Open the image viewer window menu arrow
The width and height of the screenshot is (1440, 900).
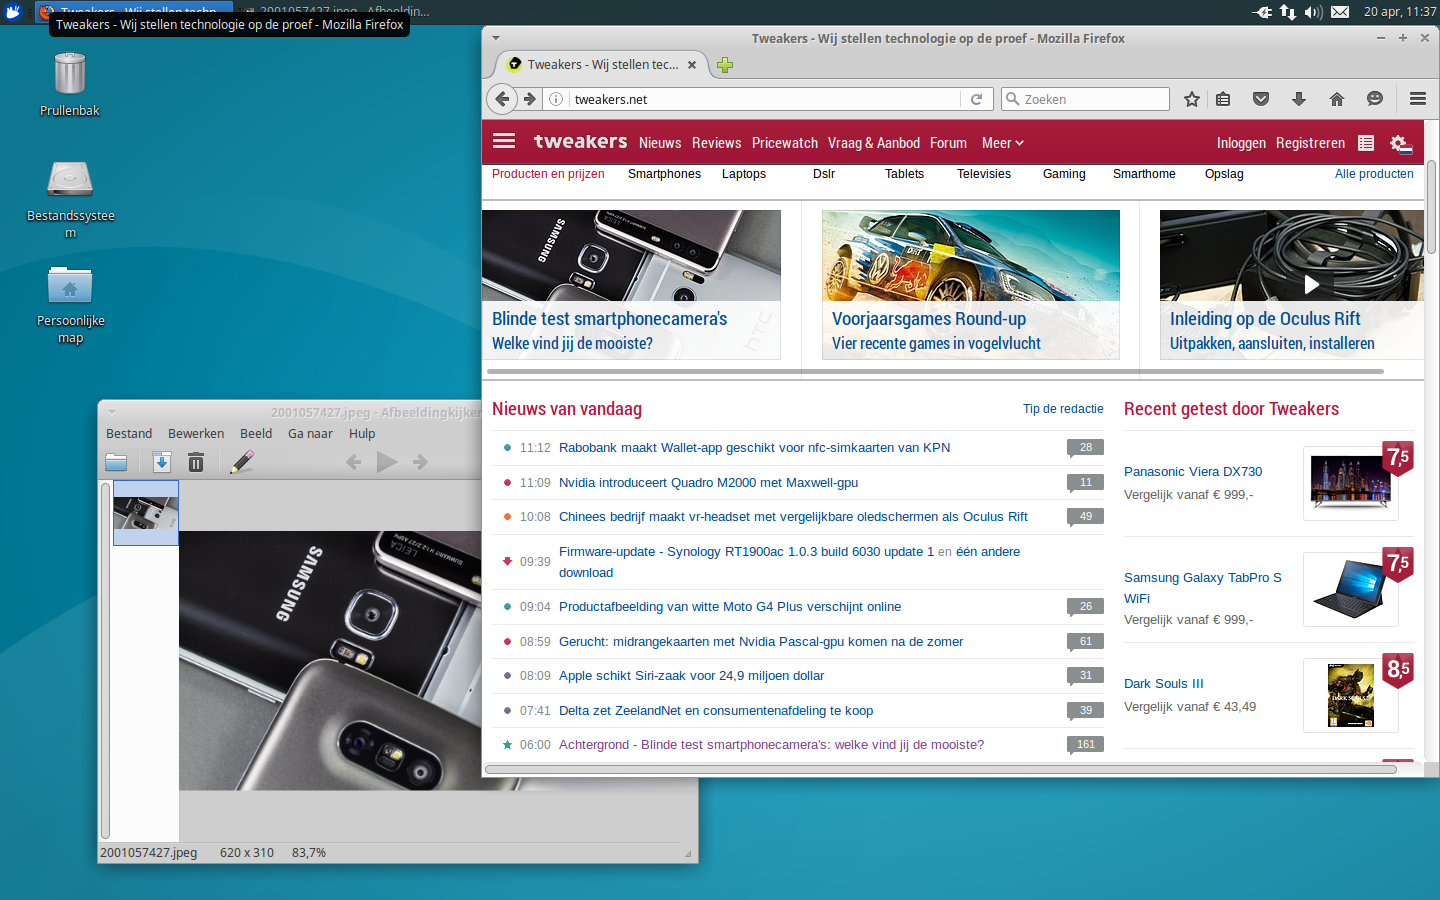[112, 412]
